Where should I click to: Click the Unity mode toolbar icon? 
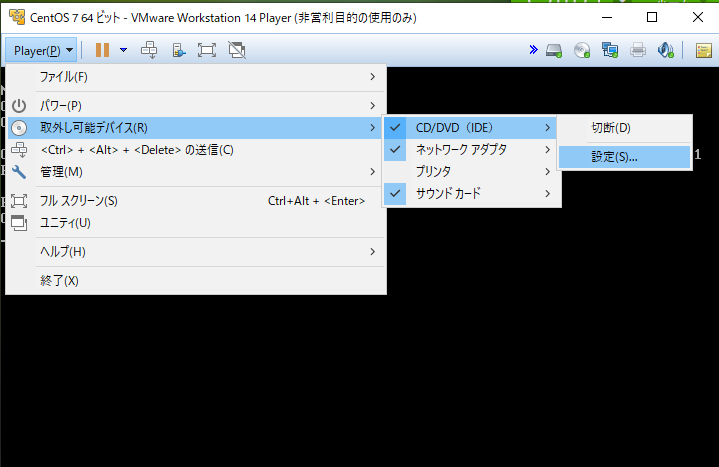click(237, 50)
